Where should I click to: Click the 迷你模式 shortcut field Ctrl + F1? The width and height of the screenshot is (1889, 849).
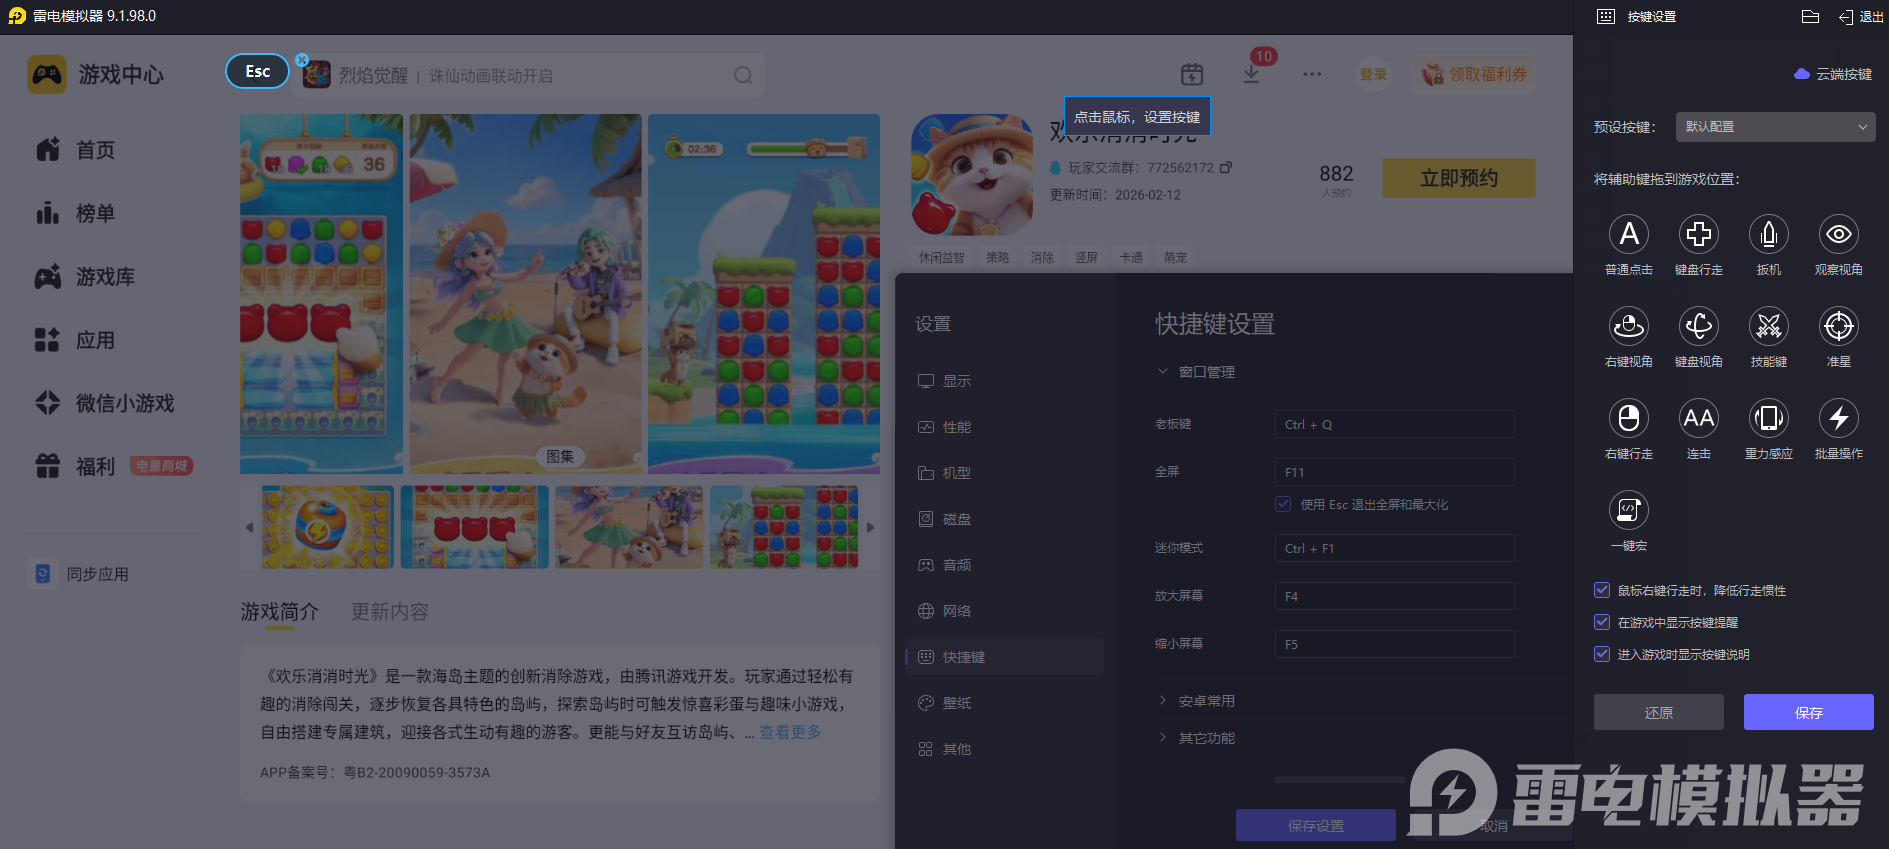point(1394,548)
